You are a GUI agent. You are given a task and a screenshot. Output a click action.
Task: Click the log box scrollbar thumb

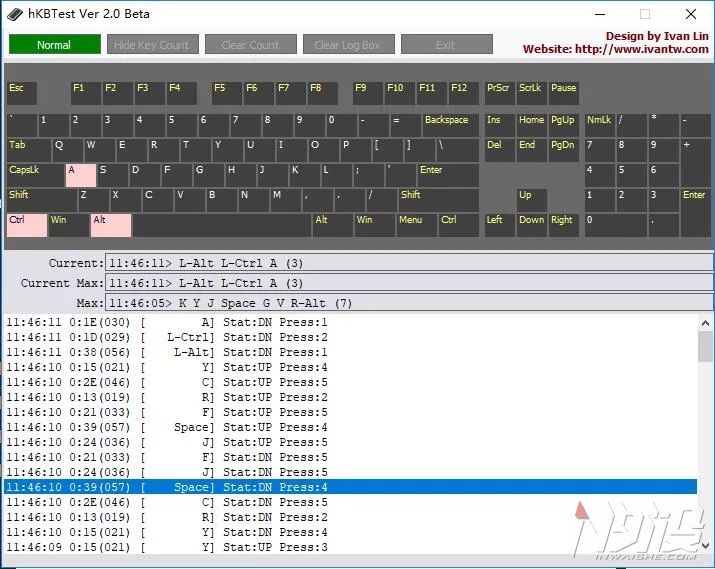pyautogui.click(x=705, y=347)
